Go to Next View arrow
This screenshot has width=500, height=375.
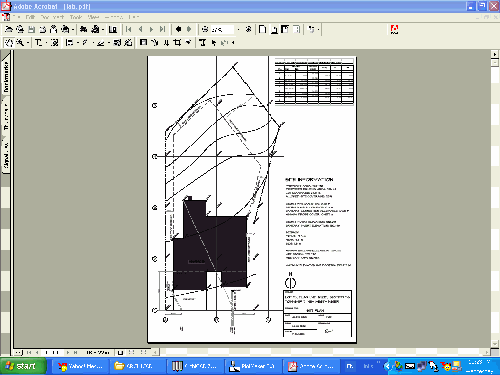(x=189, y=30)
